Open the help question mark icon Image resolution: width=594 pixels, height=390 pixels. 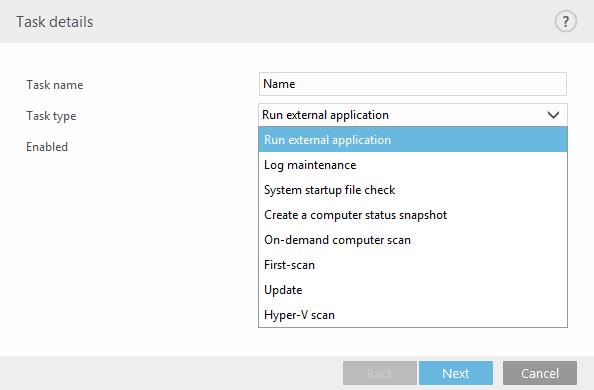565,21
